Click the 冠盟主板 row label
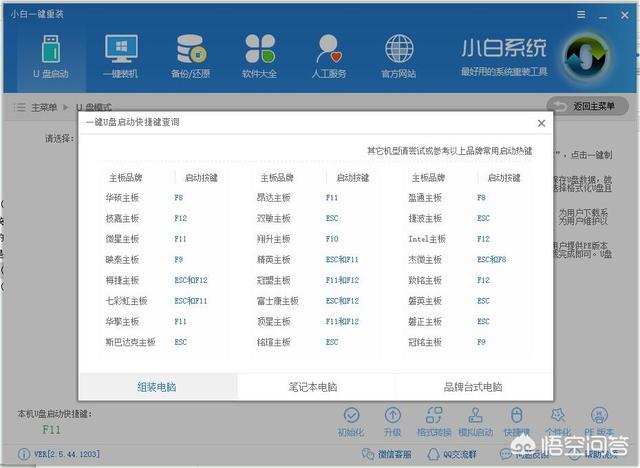640x468 pixels. tap(273, 280)
